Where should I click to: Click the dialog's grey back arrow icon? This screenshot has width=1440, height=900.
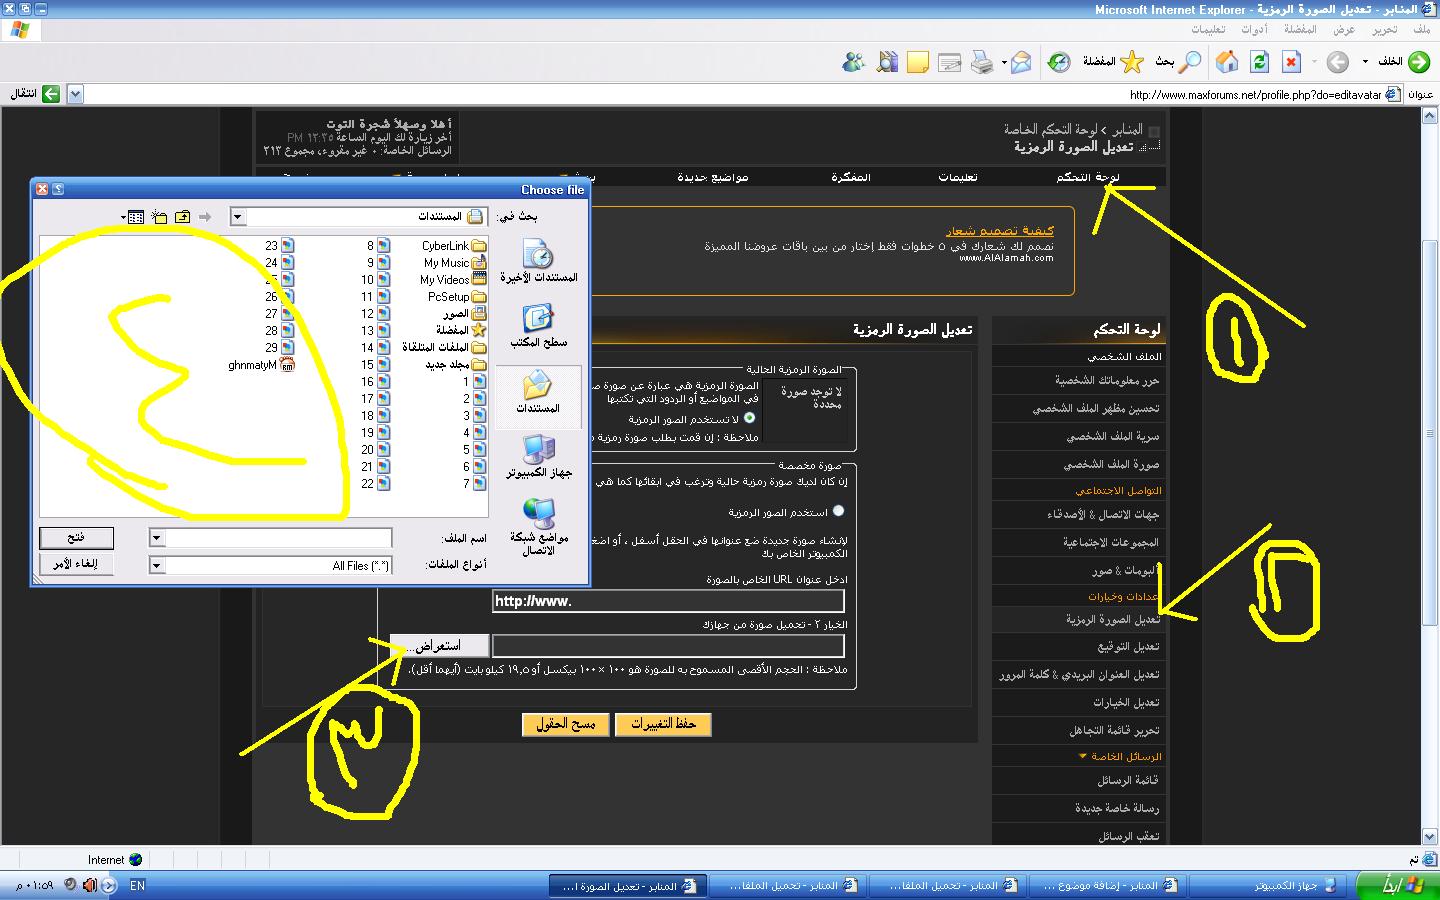tap(205, 217)
